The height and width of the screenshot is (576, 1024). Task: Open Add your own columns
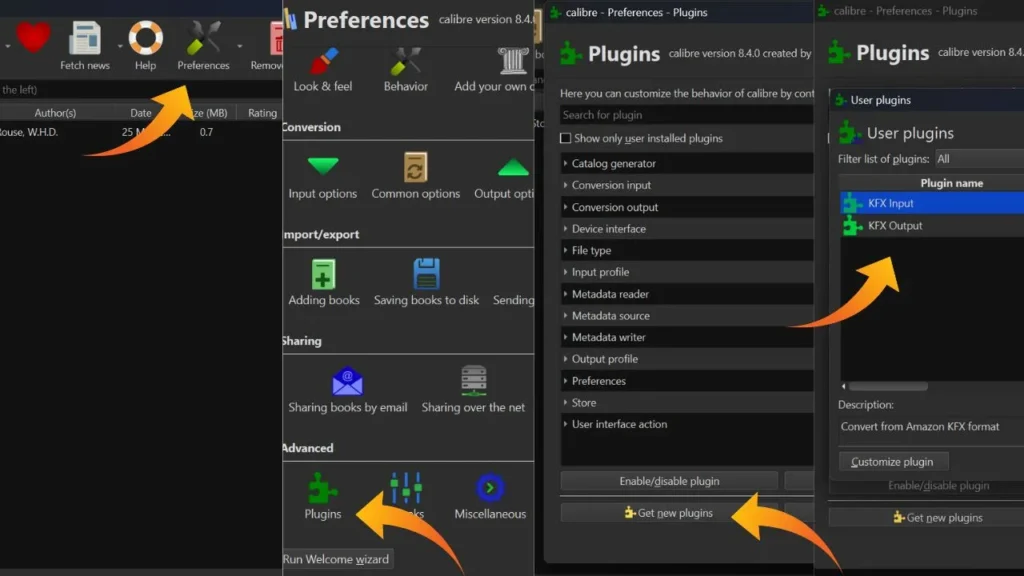click(495, 70)
